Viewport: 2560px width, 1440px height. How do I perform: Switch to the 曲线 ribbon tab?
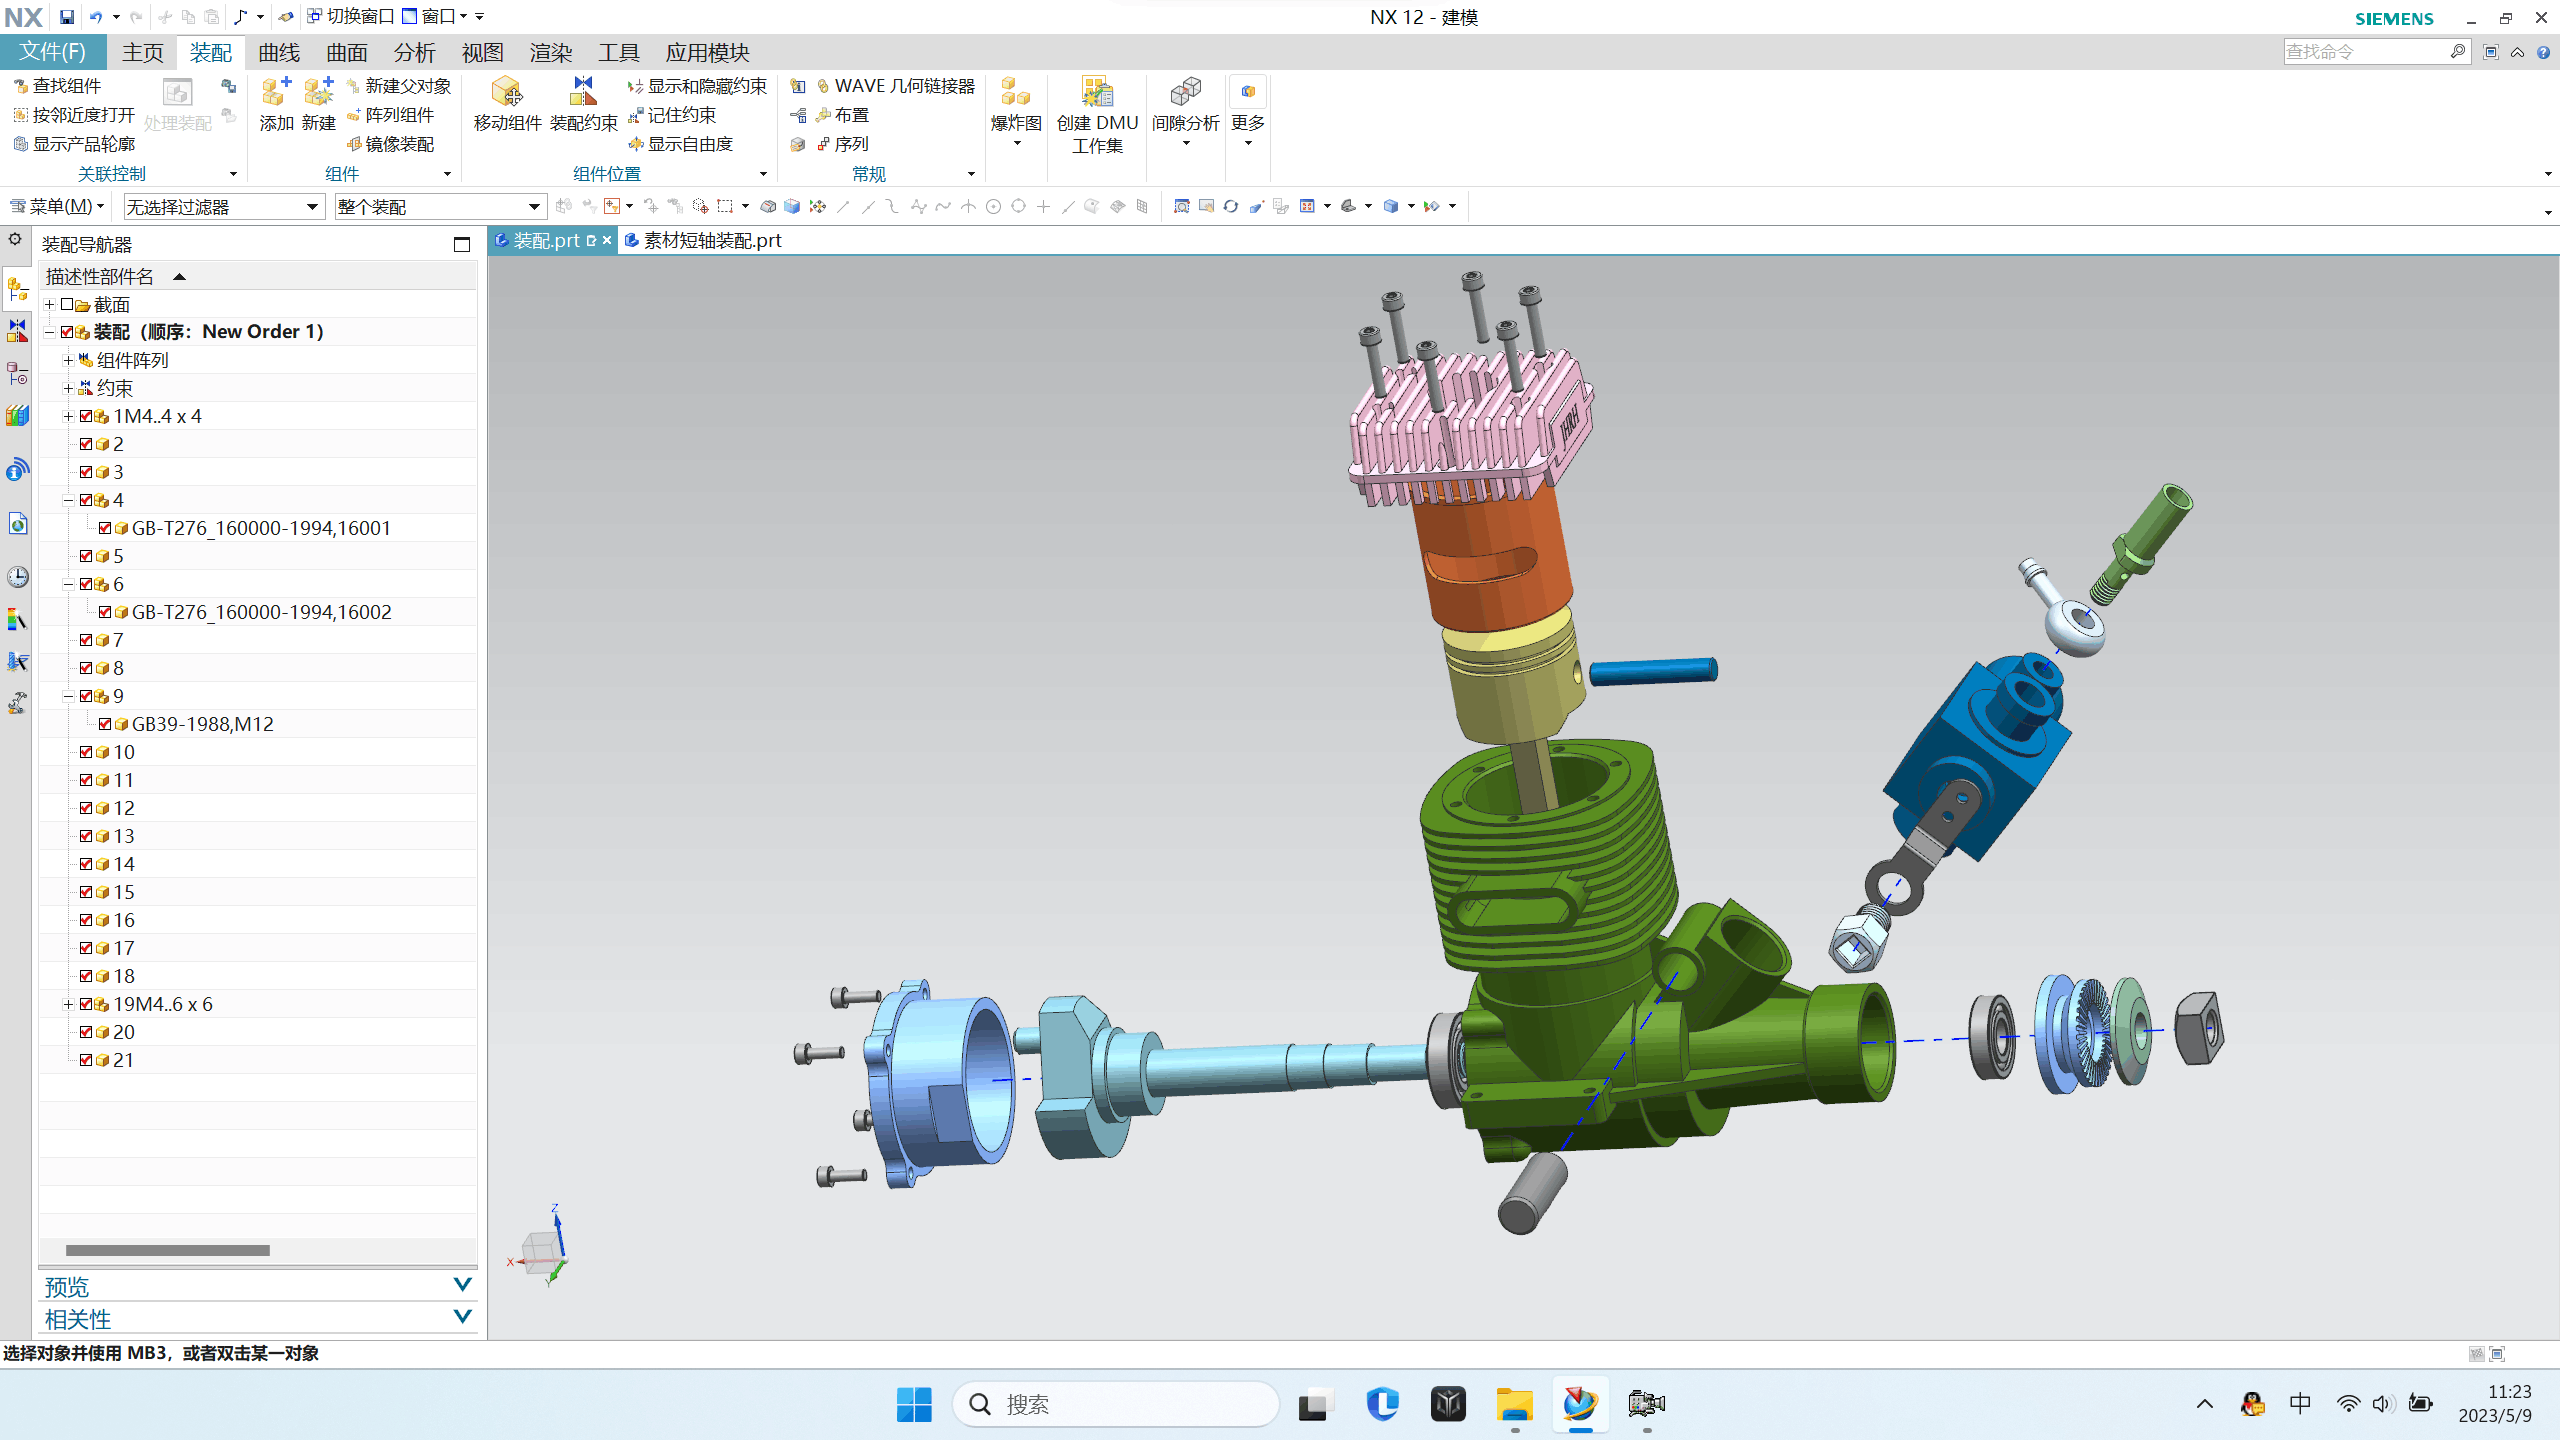pos(279,52)
